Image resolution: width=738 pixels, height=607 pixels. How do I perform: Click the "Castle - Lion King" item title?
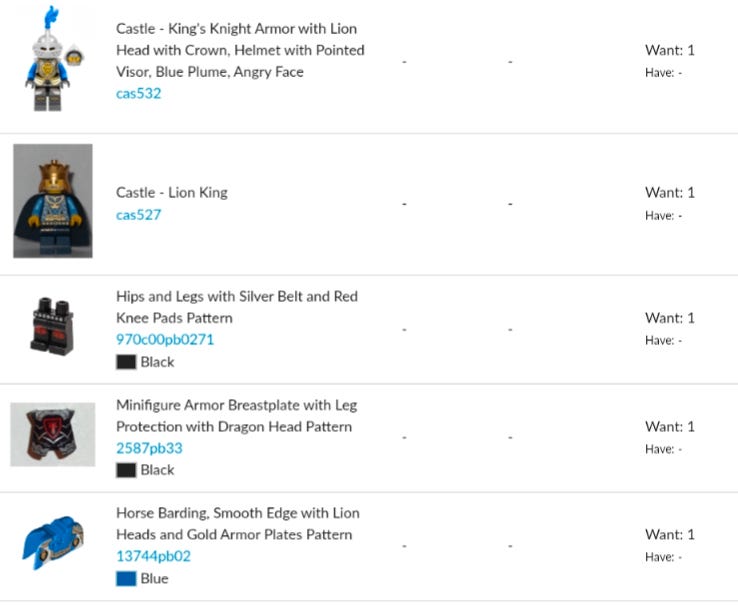172,193
